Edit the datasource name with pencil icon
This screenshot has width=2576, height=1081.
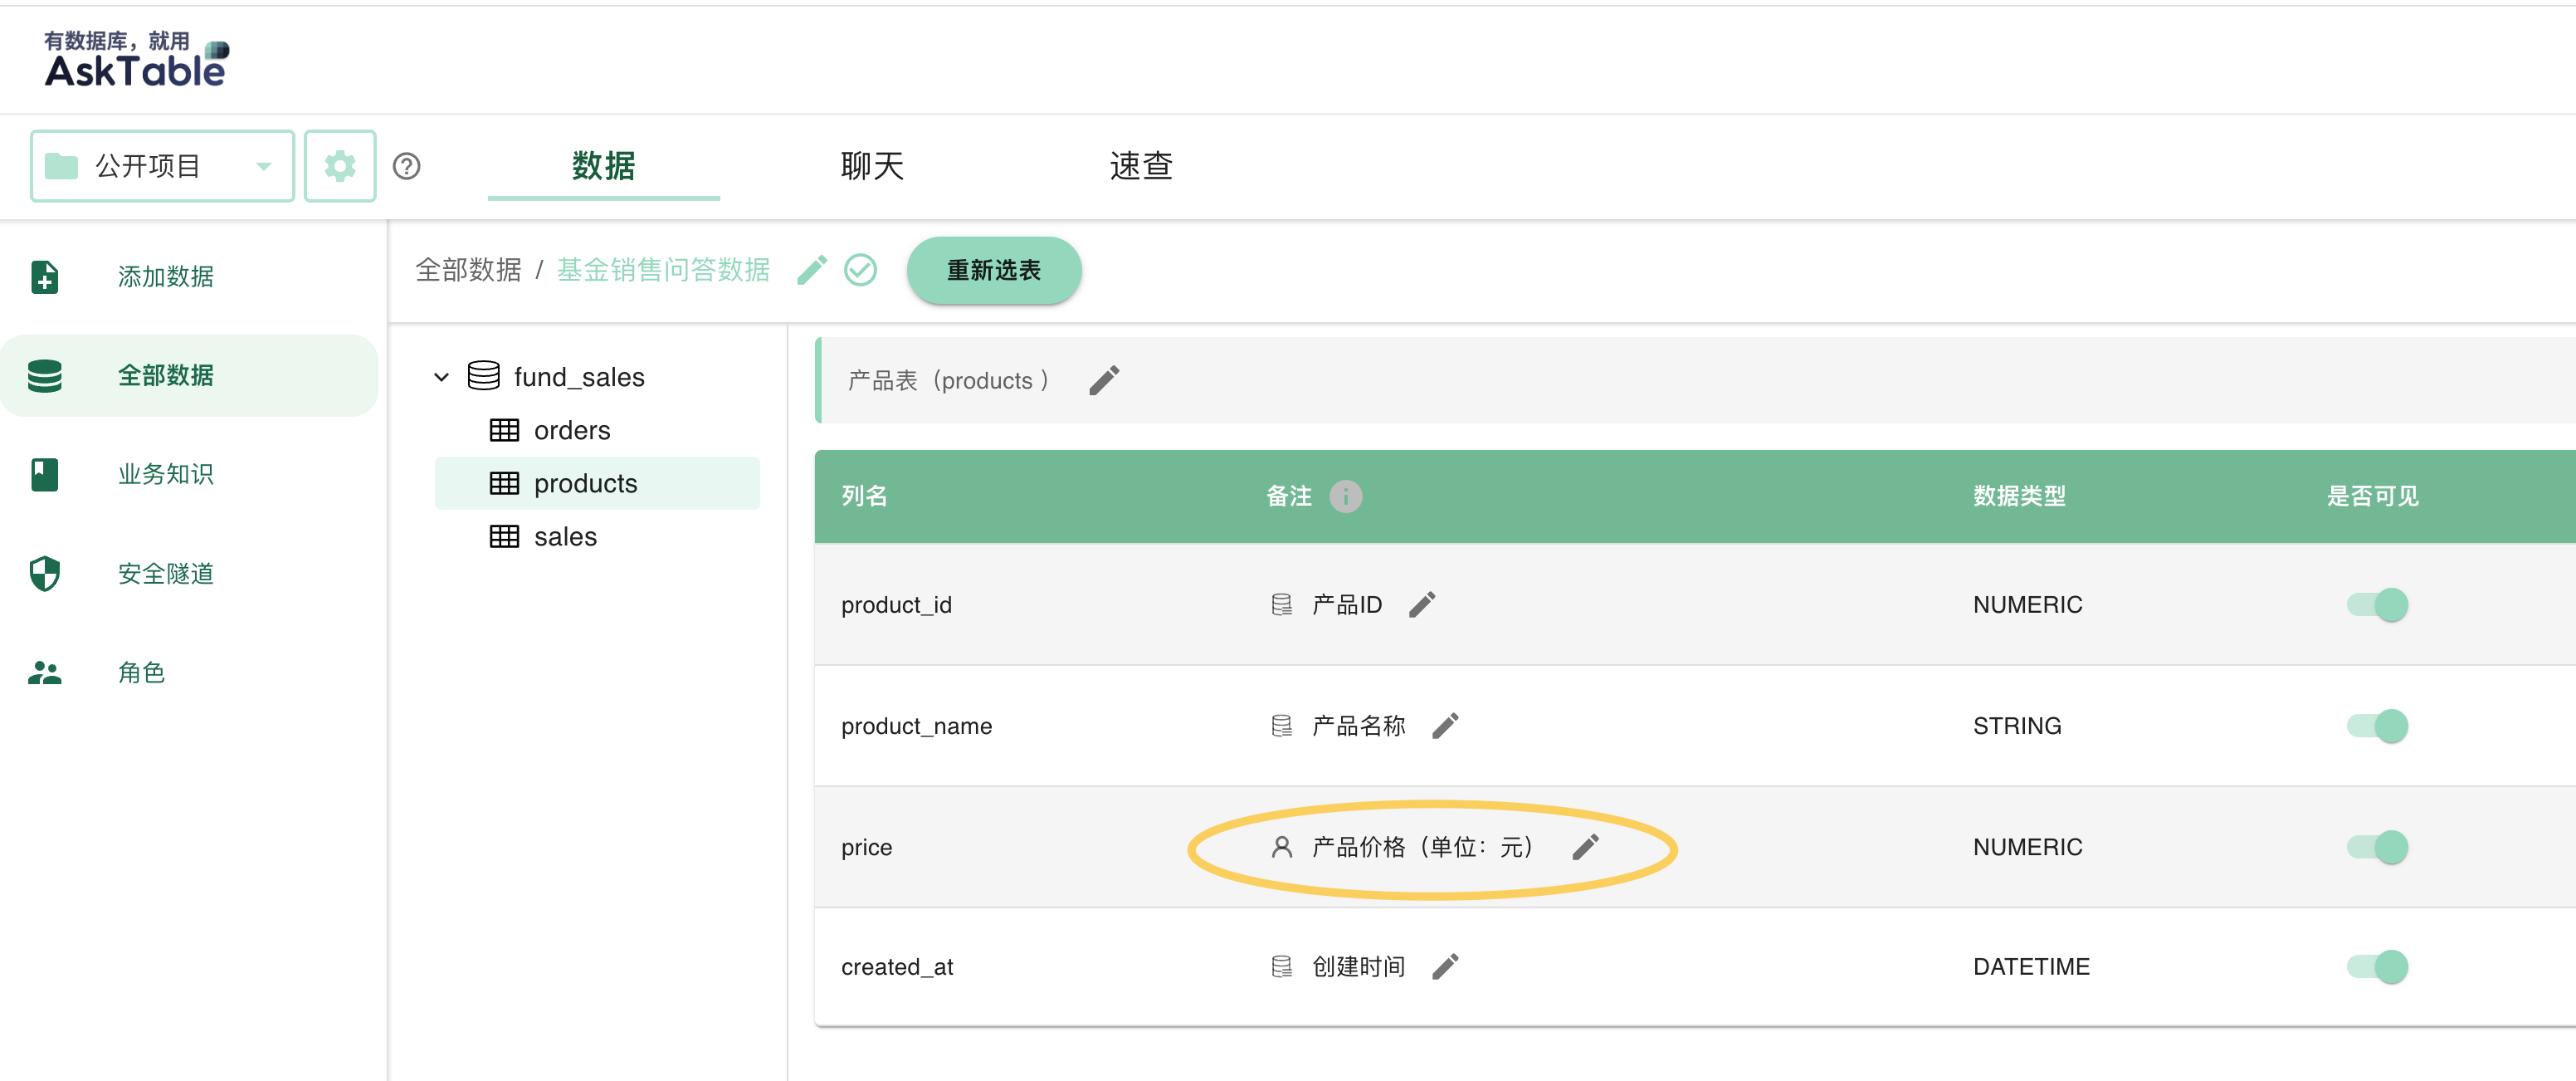tap(811, 270)
